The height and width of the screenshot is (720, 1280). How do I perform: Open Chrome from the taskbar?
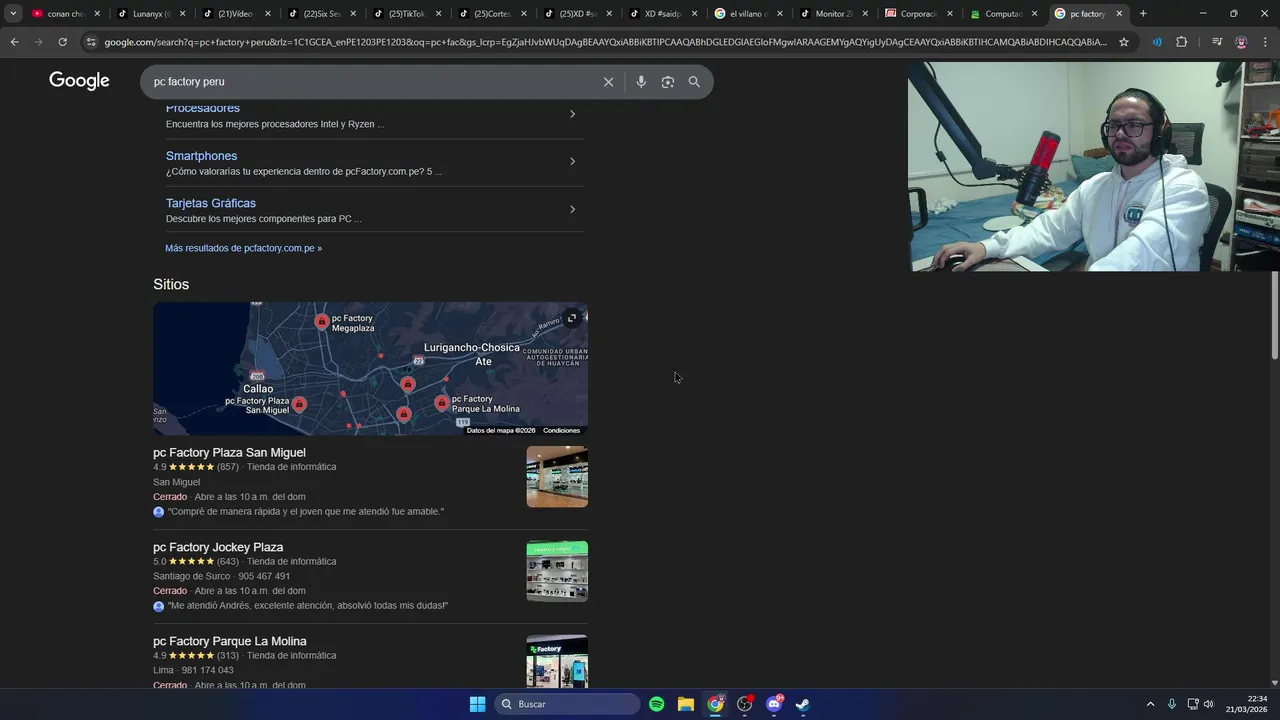click(715, 704)
